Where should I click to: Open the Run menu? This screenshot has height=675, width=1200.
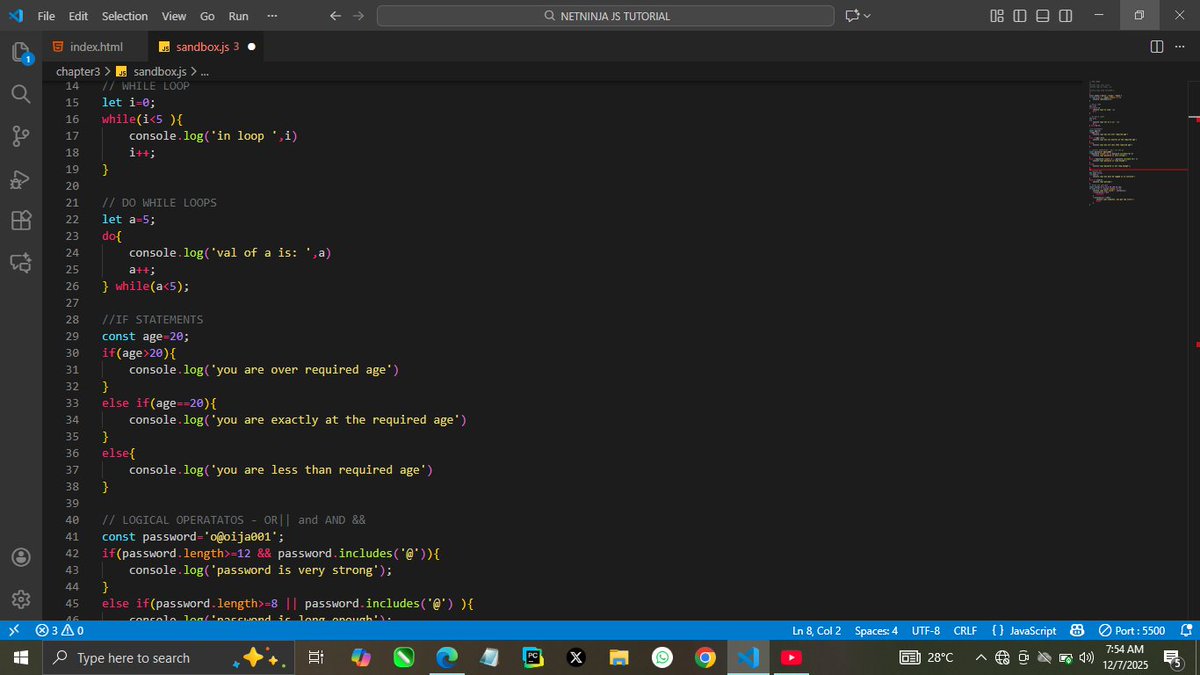[237, 15]
